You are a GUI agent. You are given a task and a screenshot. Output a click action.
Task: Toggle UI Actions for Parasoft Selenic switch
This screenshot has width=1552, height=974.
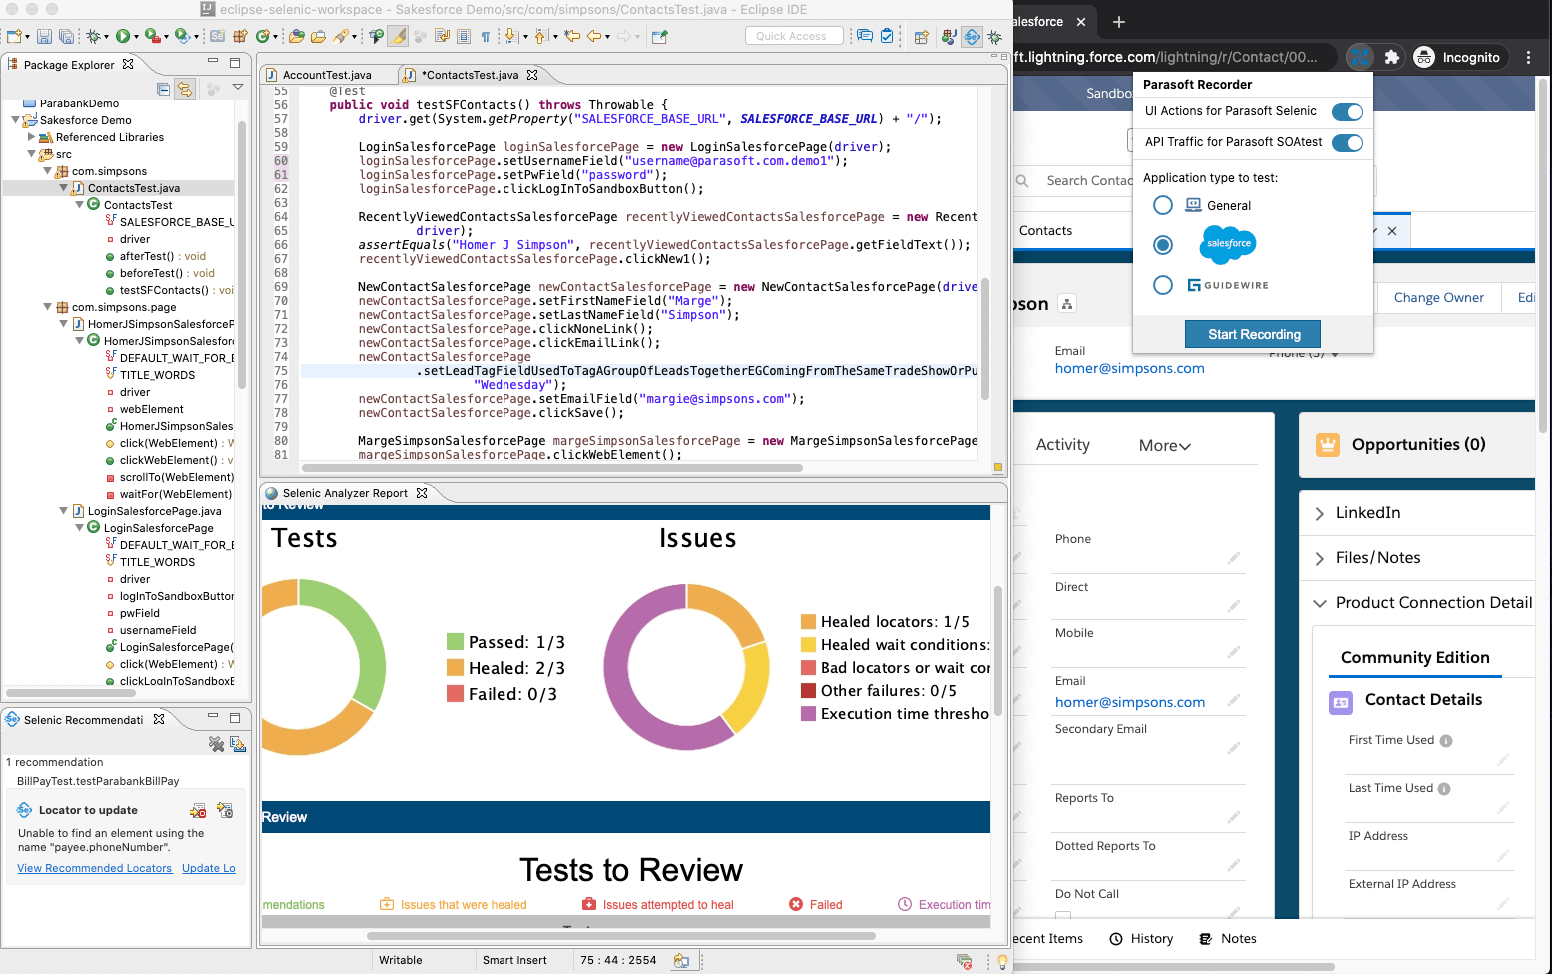click(x=1347, y=112)
